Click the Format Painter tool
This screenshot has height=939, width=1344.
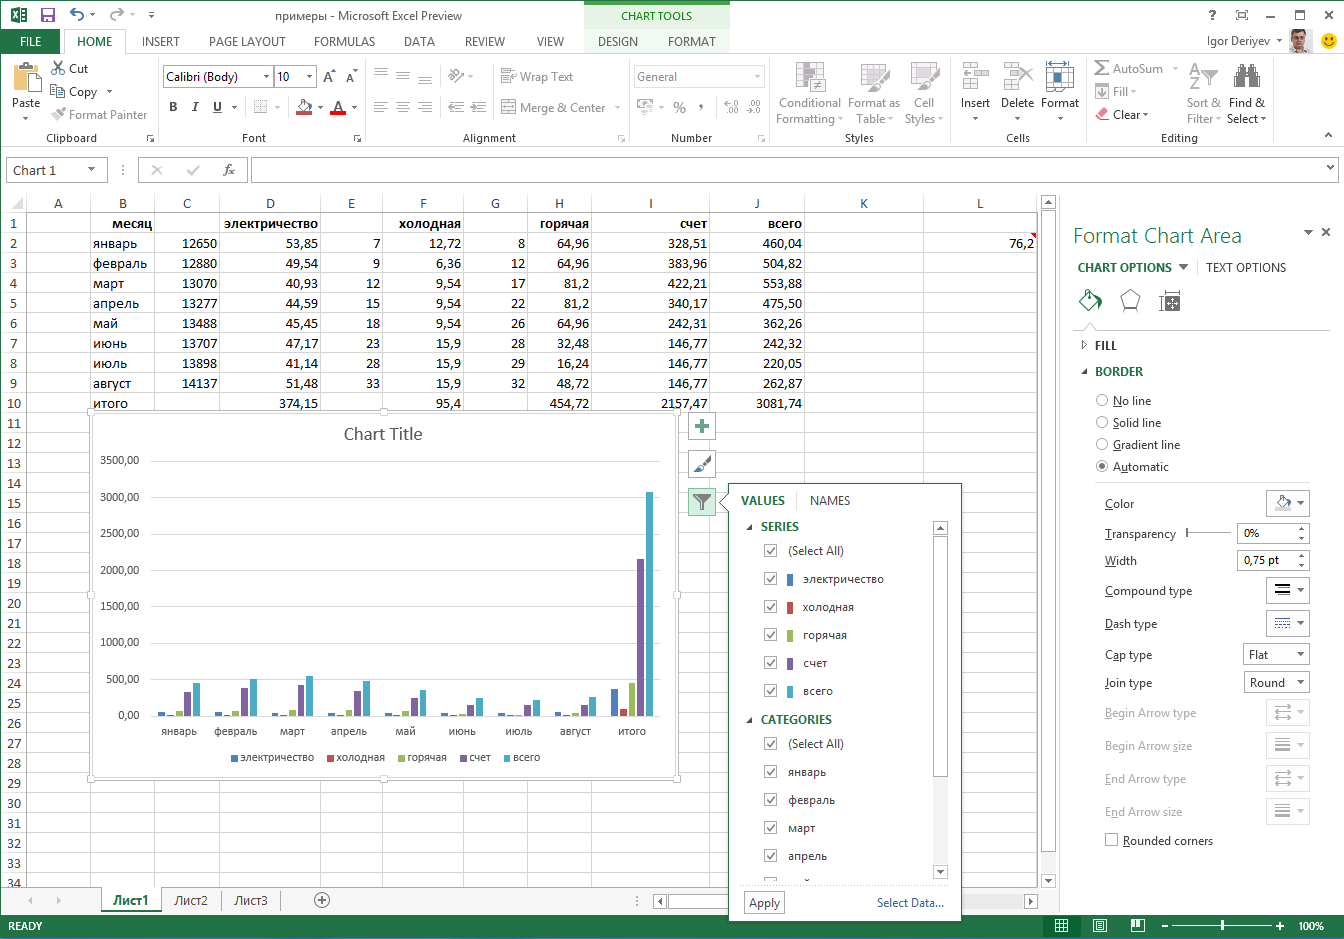click(x=99, y=115)
